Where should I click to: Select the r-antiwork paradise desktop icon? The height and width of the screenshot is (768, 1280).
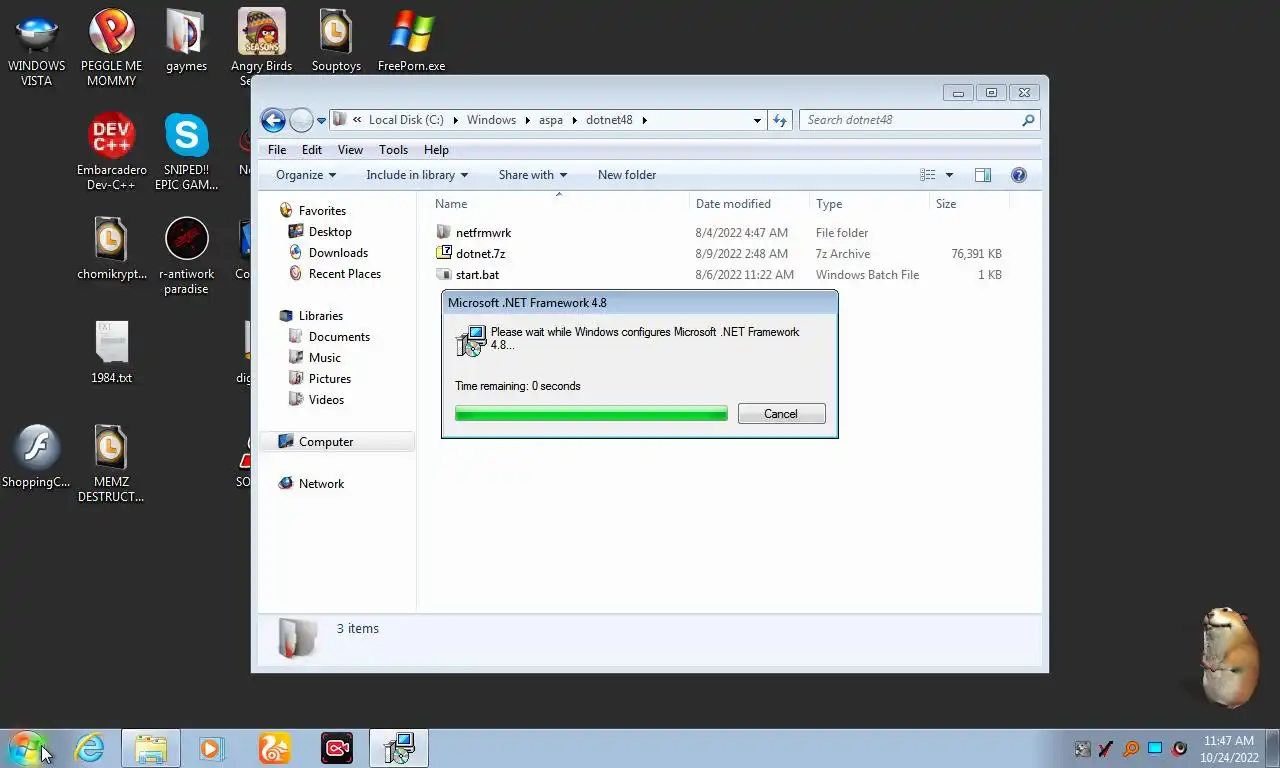(186, 256)
